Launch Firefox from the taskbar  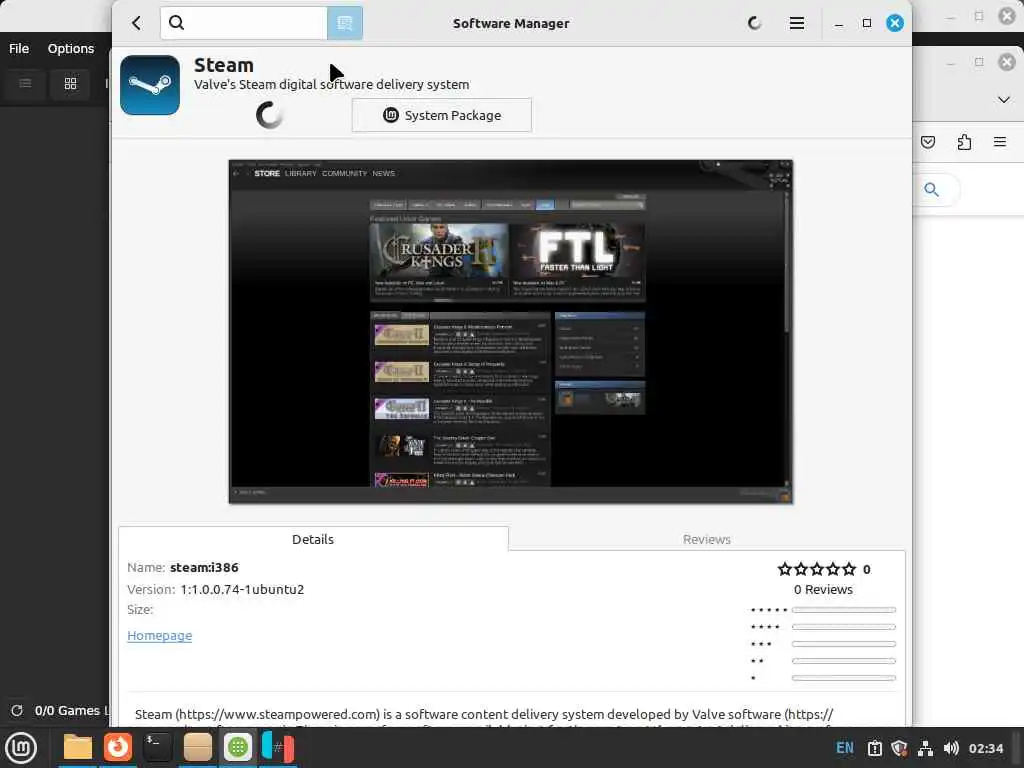[118, 747]
